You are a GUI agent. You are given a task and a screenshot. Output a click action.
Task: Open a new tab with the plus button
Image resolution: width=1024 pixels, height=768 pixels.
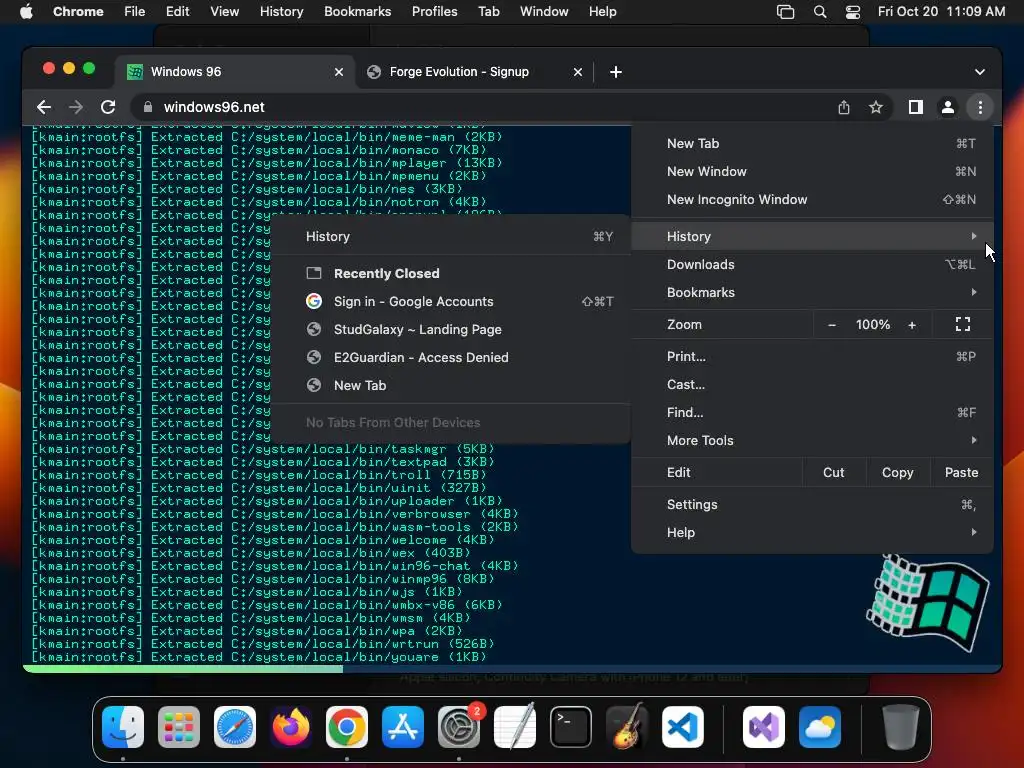pos(615,72)
